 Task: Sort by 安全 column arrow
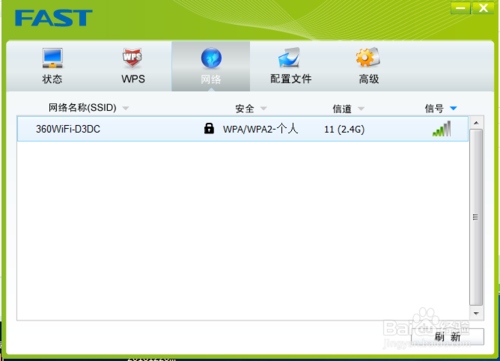click(263, 108)
